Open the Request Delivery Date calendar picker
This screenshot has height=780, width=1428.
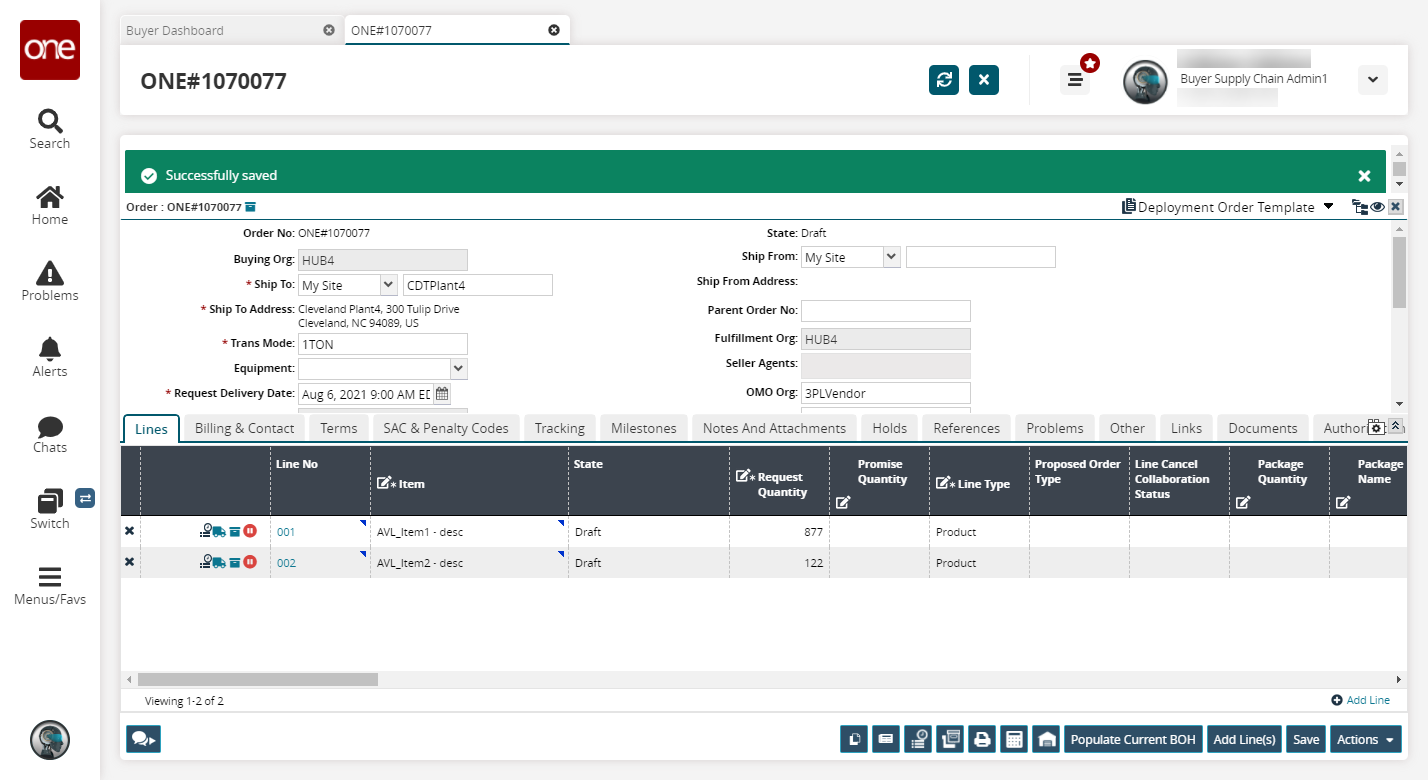(x=442, y=394)
